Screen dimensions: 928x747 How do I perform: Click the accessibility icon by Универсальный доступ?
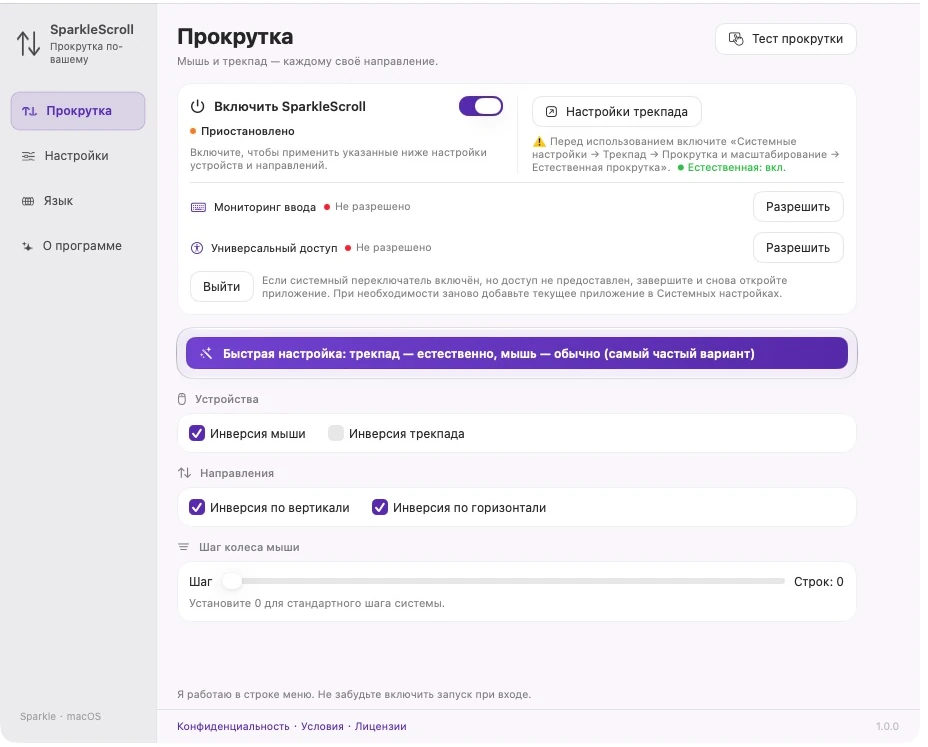pyautogui.click(x=197, y=249)
